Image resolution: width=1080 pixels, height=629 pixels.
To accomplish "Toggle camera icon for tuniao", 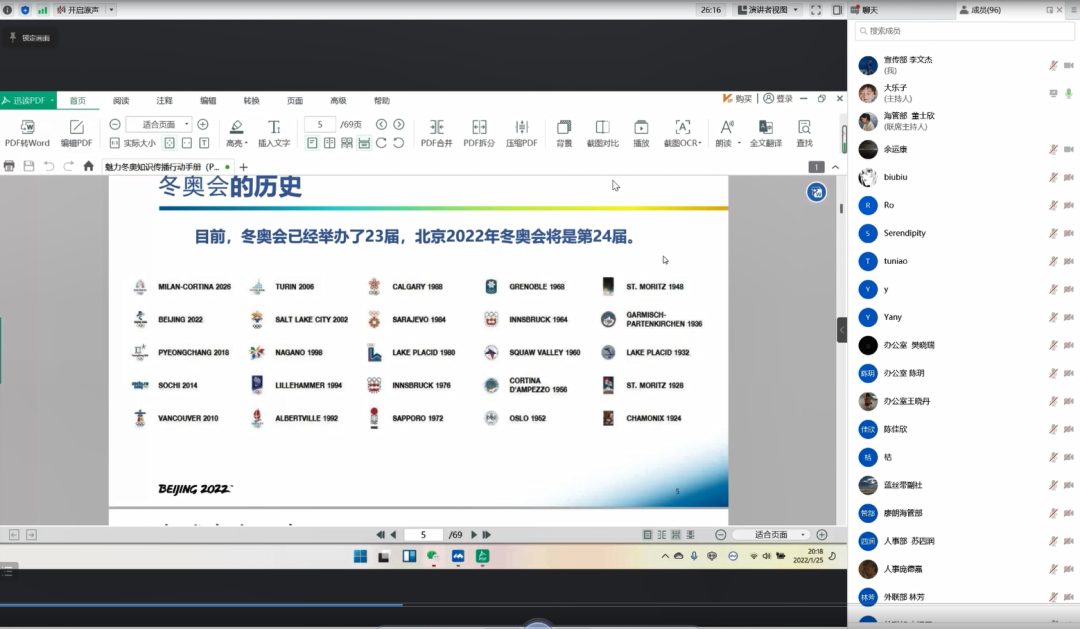I will point(1068,261).
